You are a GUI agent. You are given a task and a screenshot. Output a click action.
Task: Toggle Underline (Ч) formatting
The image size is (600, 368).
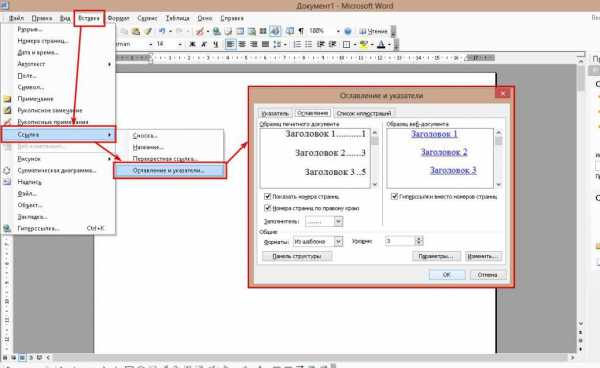point(215,44)
